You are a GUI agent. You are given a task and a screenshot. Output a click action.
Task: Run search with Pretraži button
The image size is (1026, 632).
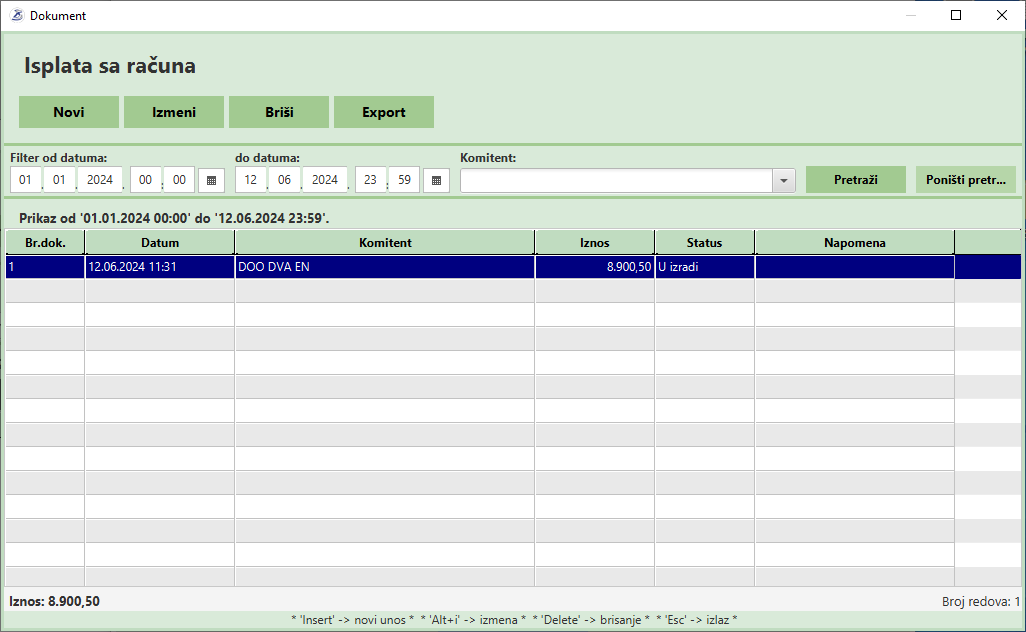coord(855,180)
